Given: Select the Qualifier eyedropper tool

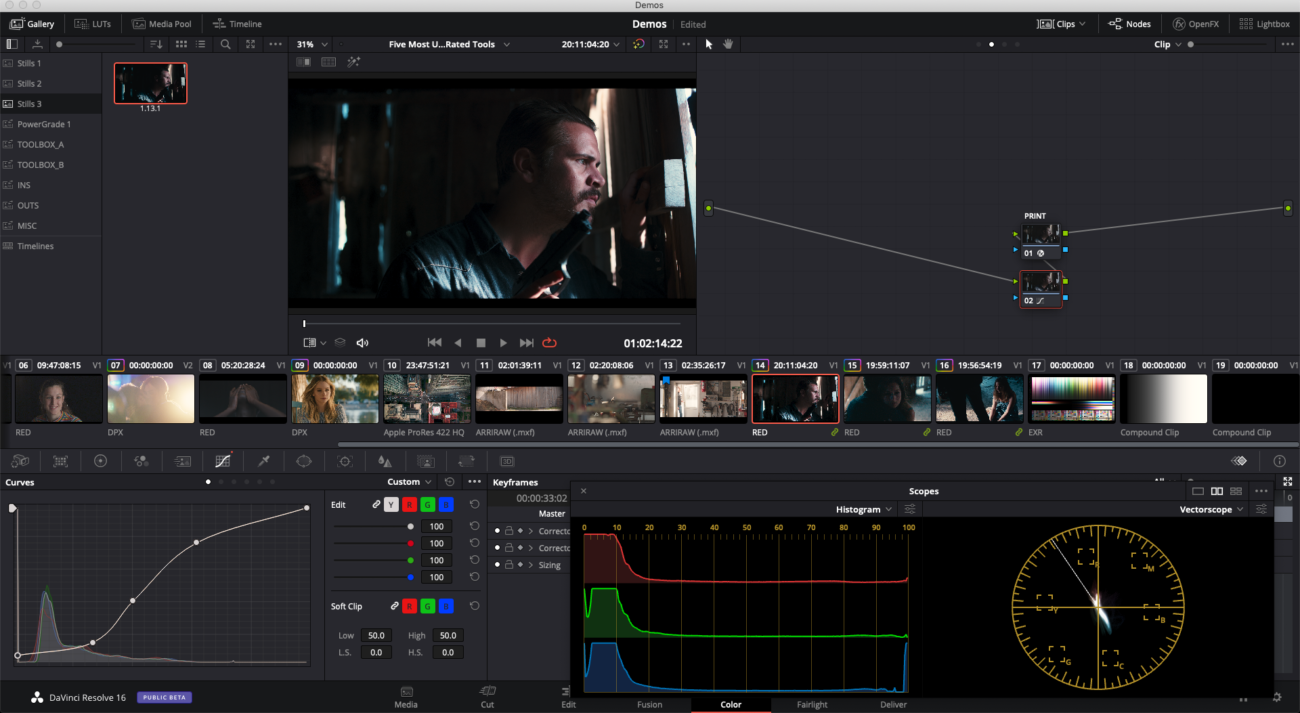Looking at the screenshot, I should [265, 461].
